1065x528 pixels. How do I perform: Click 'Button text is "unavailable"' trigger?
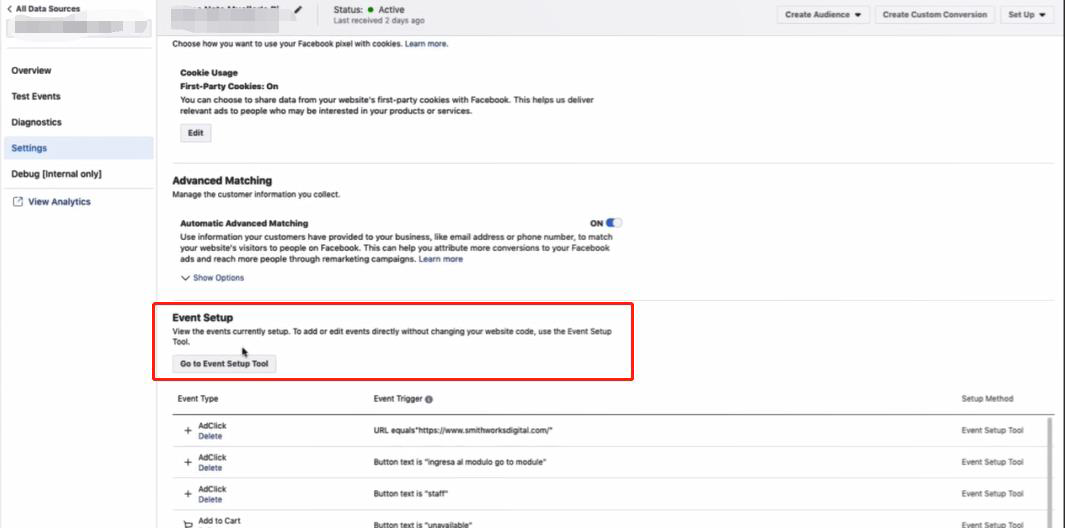[422, 525]
